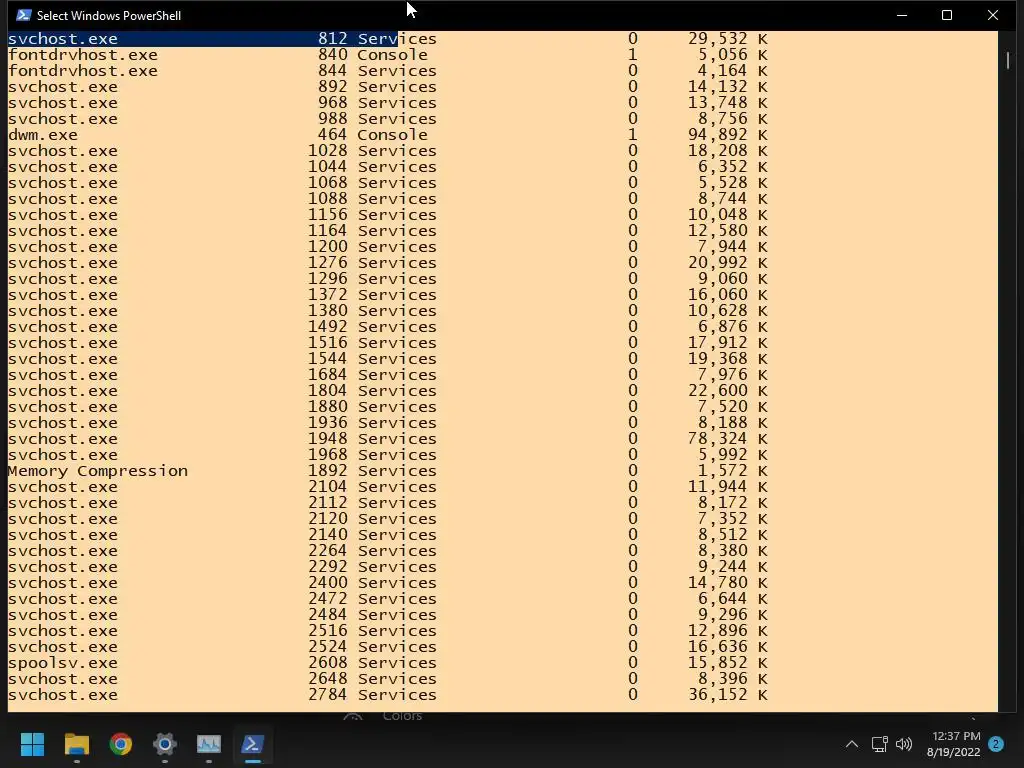Click svchost.exe with PID 1028
The height and width of the screenshot is (768, 1024).
click(x=63, y=151)
